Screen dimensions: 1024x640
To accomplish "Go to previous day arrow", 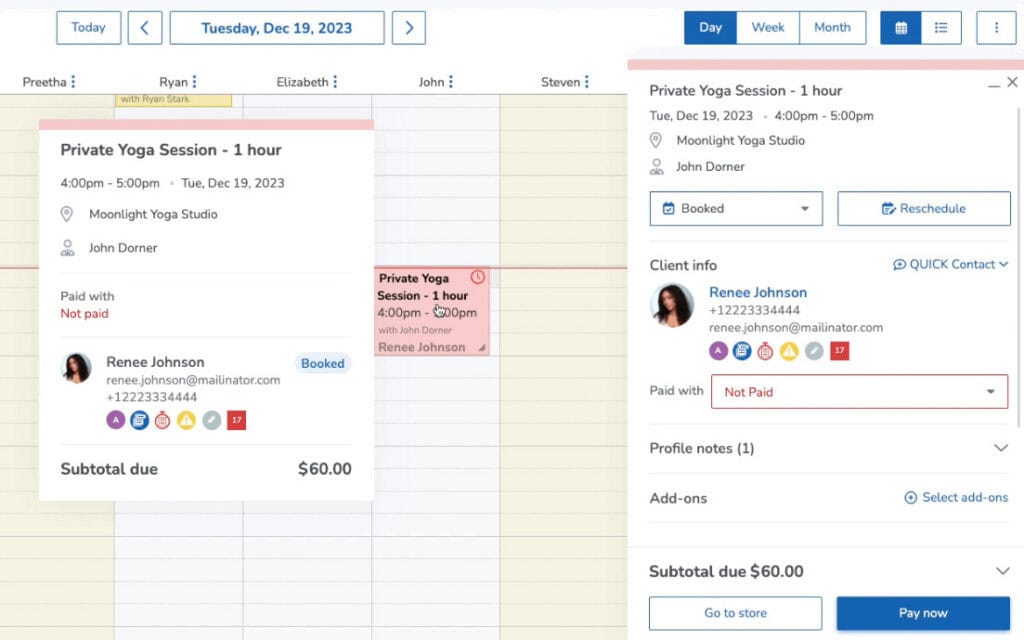I will click(145, 28).
